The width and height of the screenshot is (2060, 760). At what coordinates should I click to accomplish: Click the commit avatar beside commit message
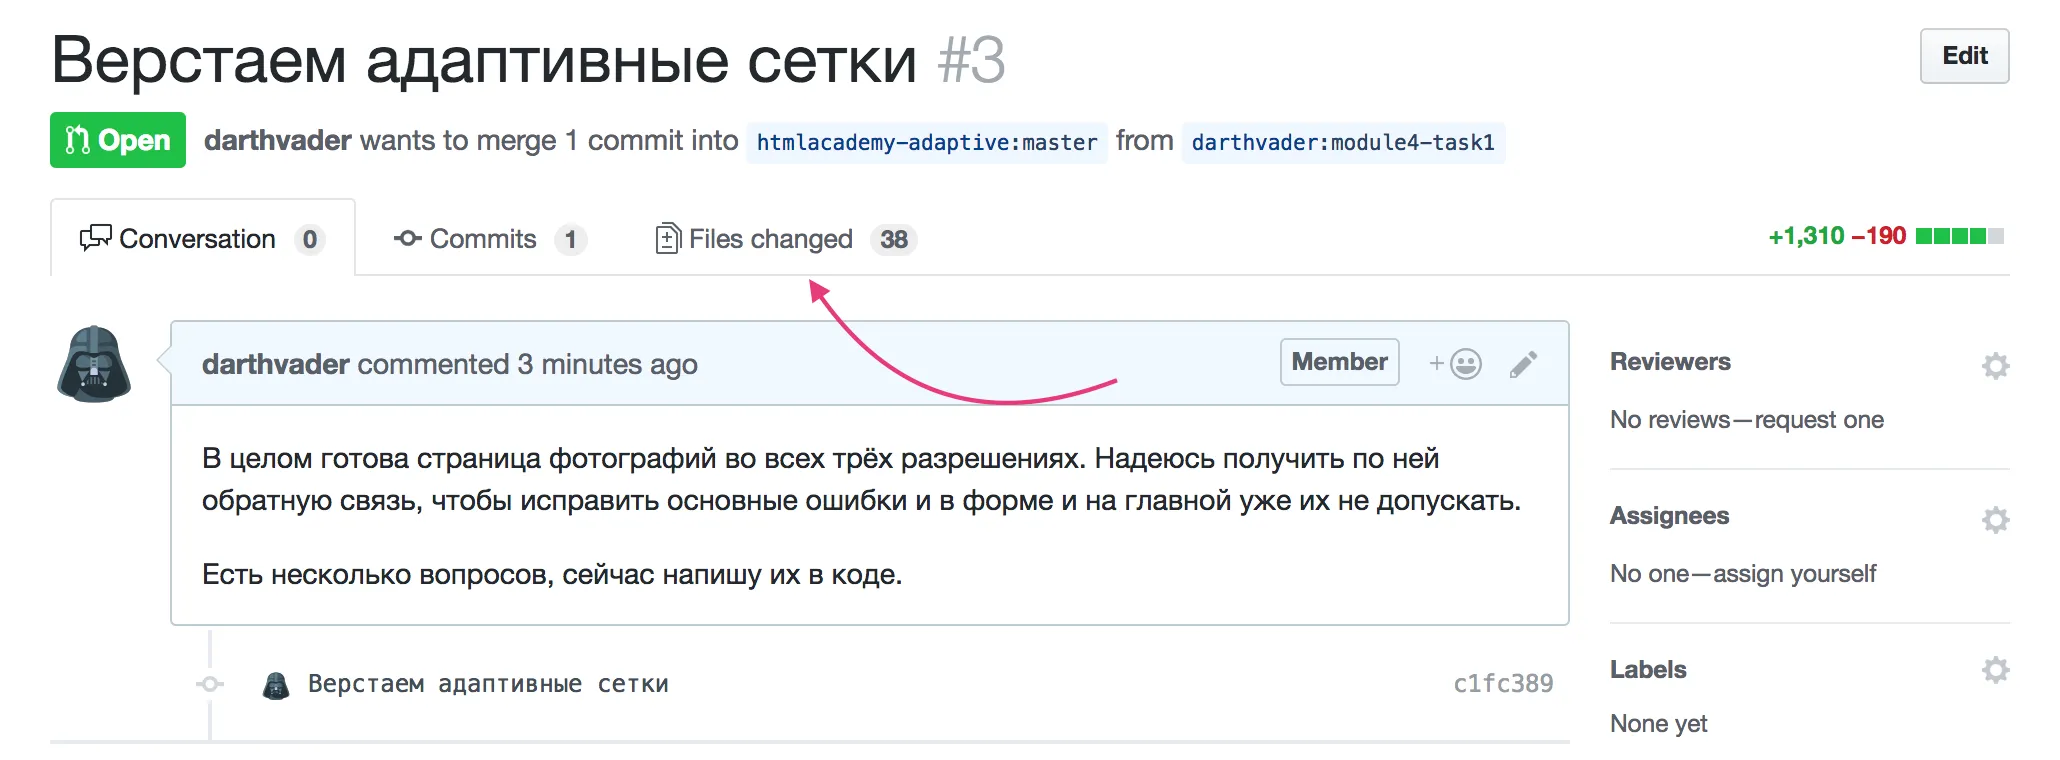(x=276, y=684)
